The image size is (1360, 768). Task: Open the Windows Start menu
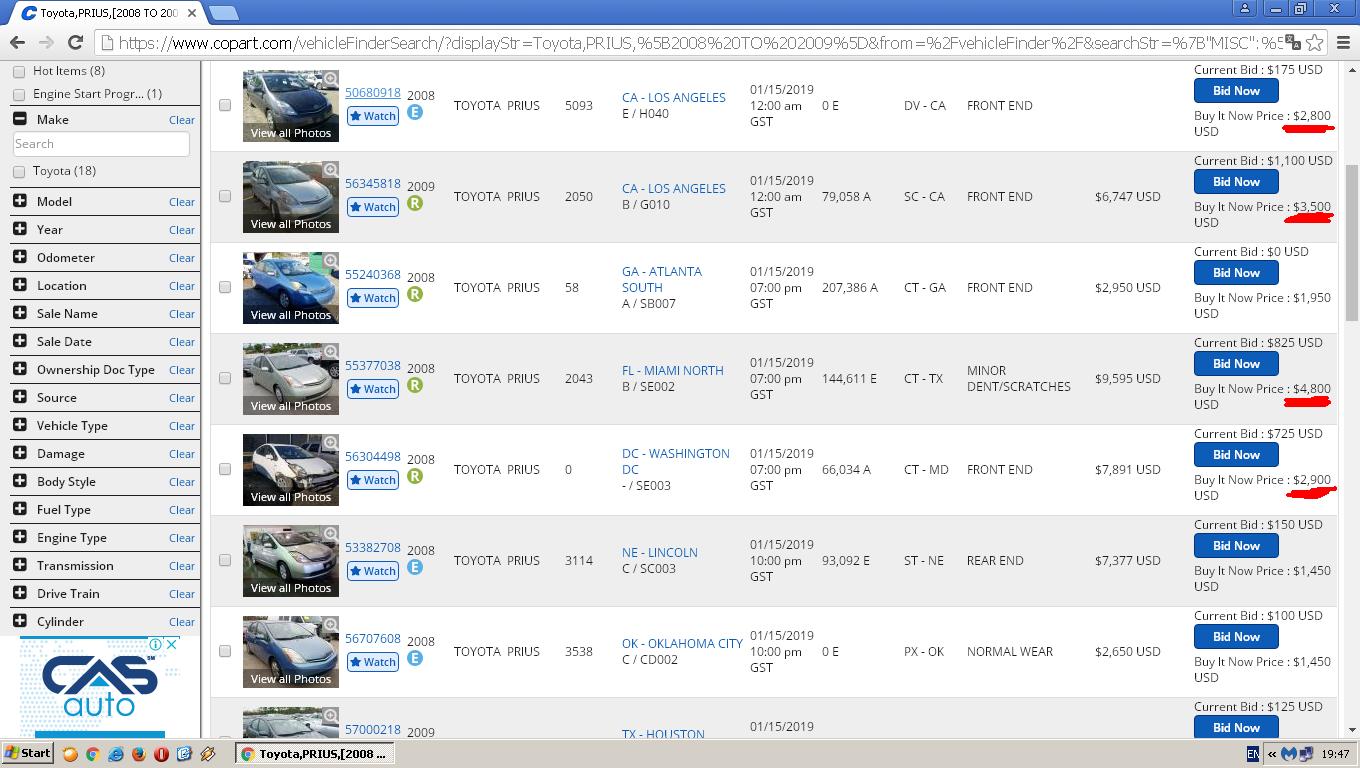coord(28,754)
